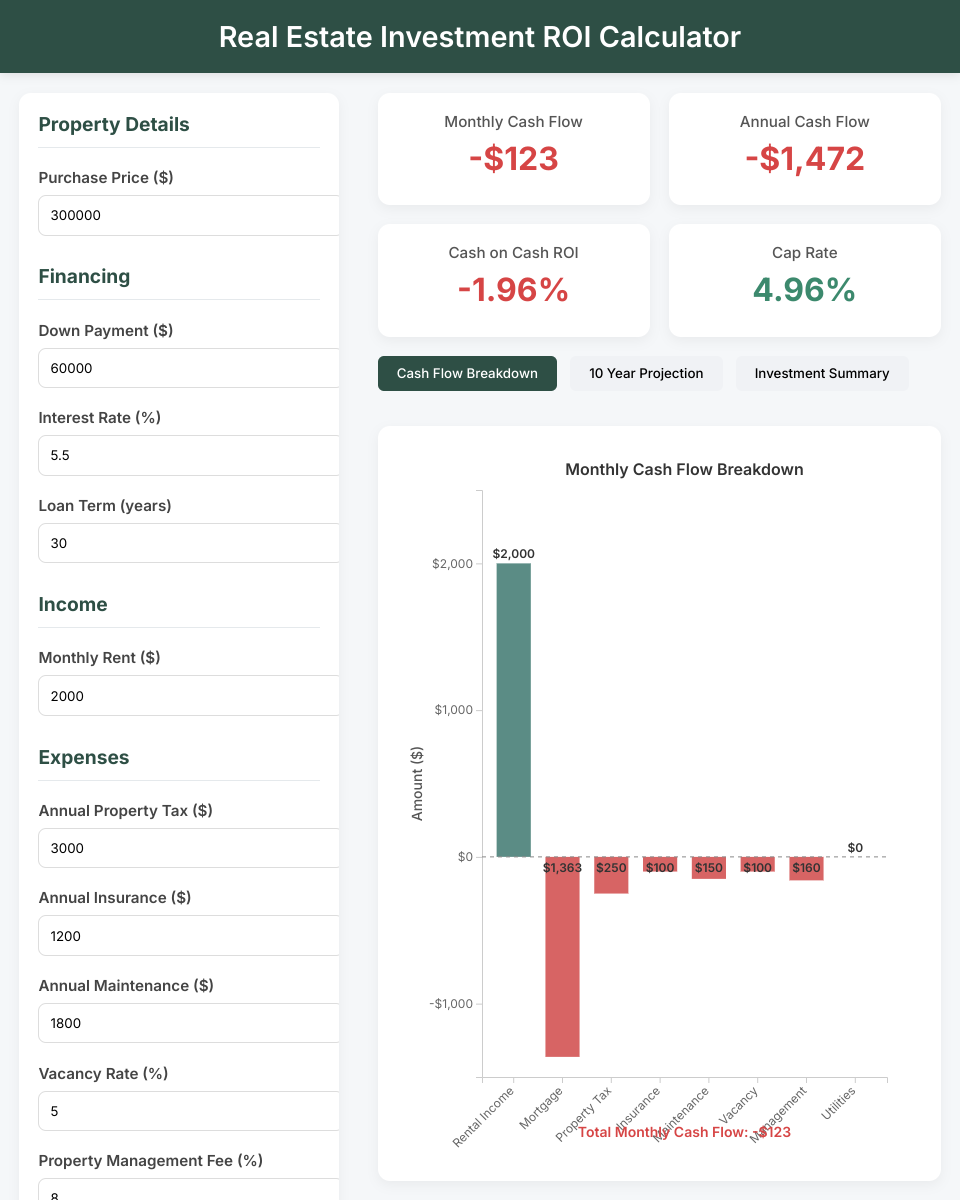The image size is (960, 1200).
Task: Click the Total Monthly Cash Flow text
Action: [x=684, y=1132]
